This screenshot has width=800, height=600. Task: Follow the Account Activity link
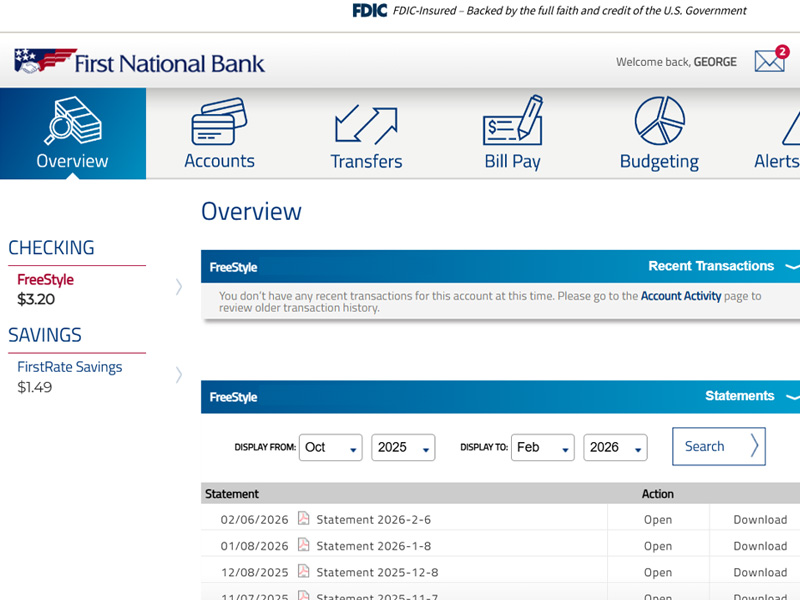tap(680, 296)
